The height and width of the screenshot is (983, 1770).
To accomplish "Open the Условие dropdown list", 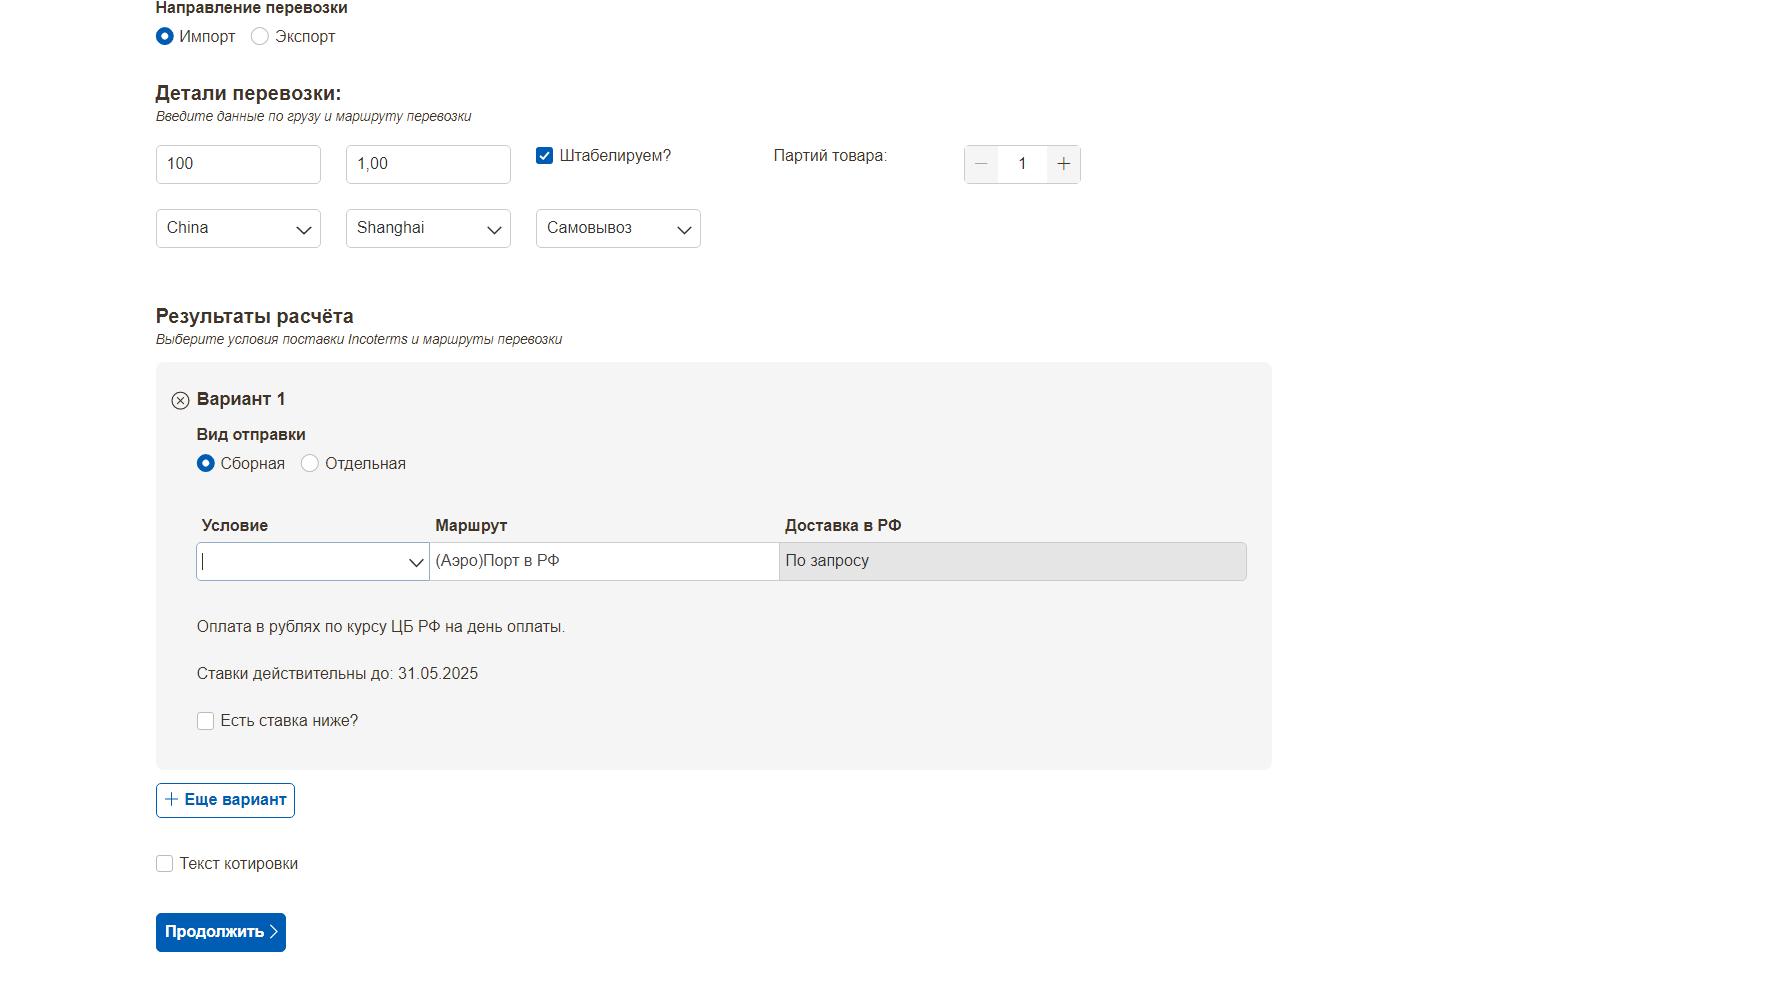I will click(x=312, y=562).
